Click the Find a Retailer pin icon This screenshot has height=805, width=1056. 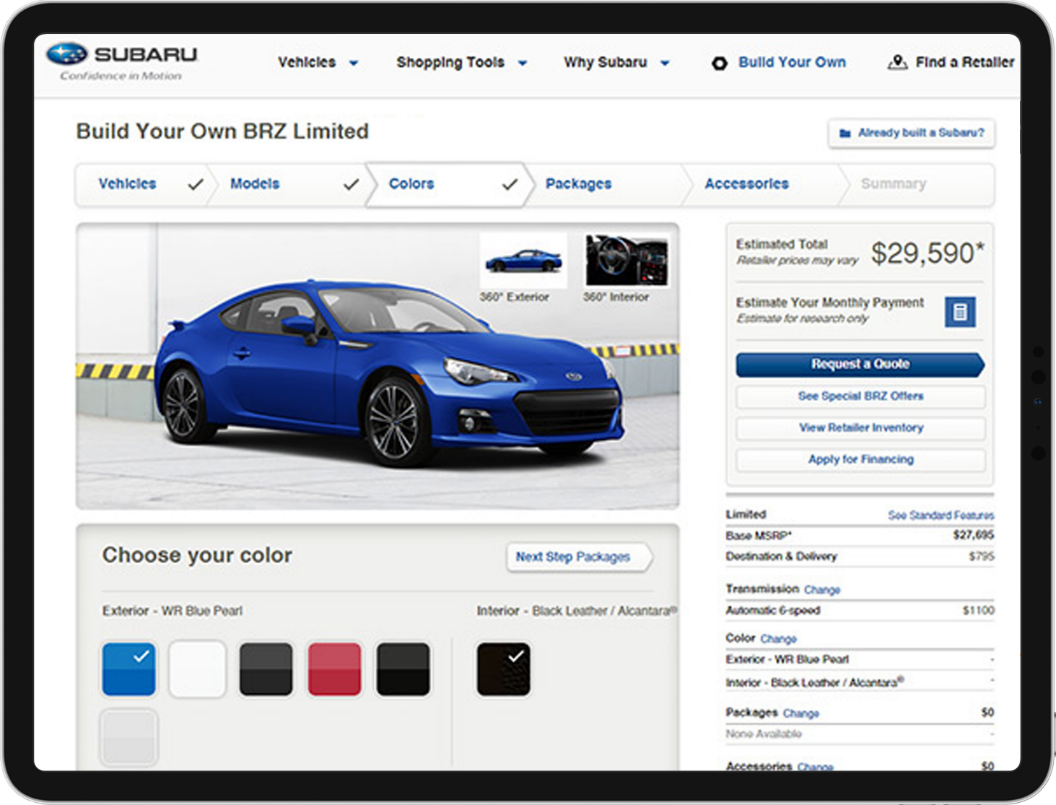coord(896,63)
